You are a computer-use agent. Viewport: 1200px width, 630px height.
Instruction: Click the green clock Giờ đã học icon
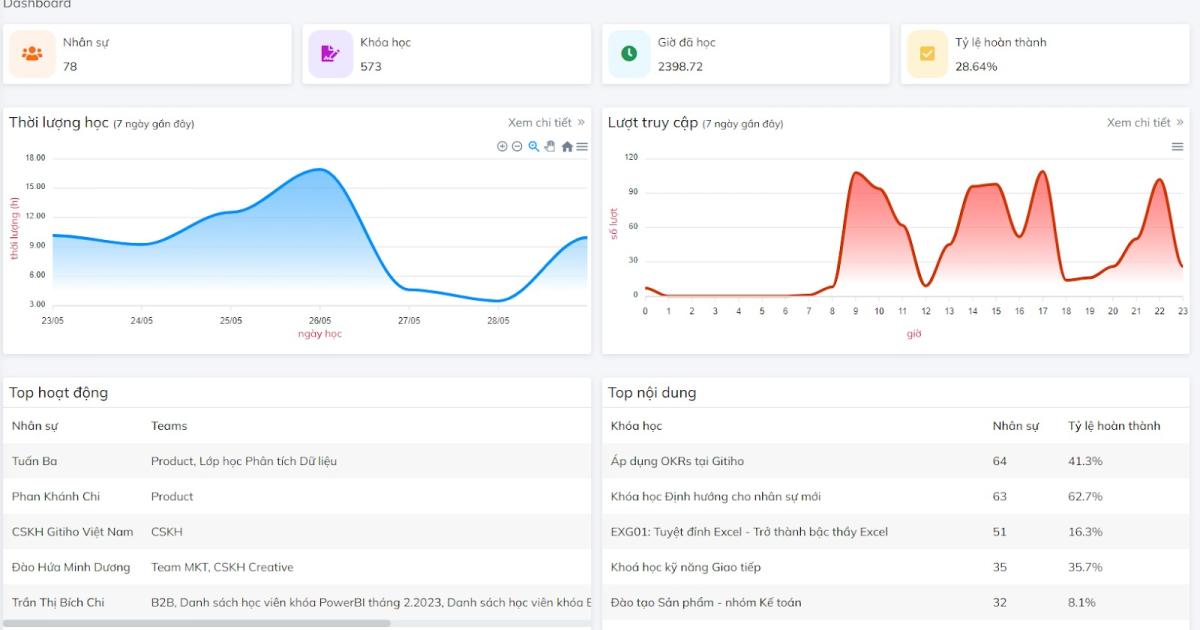pyautogui.click(x=629, y=54)
